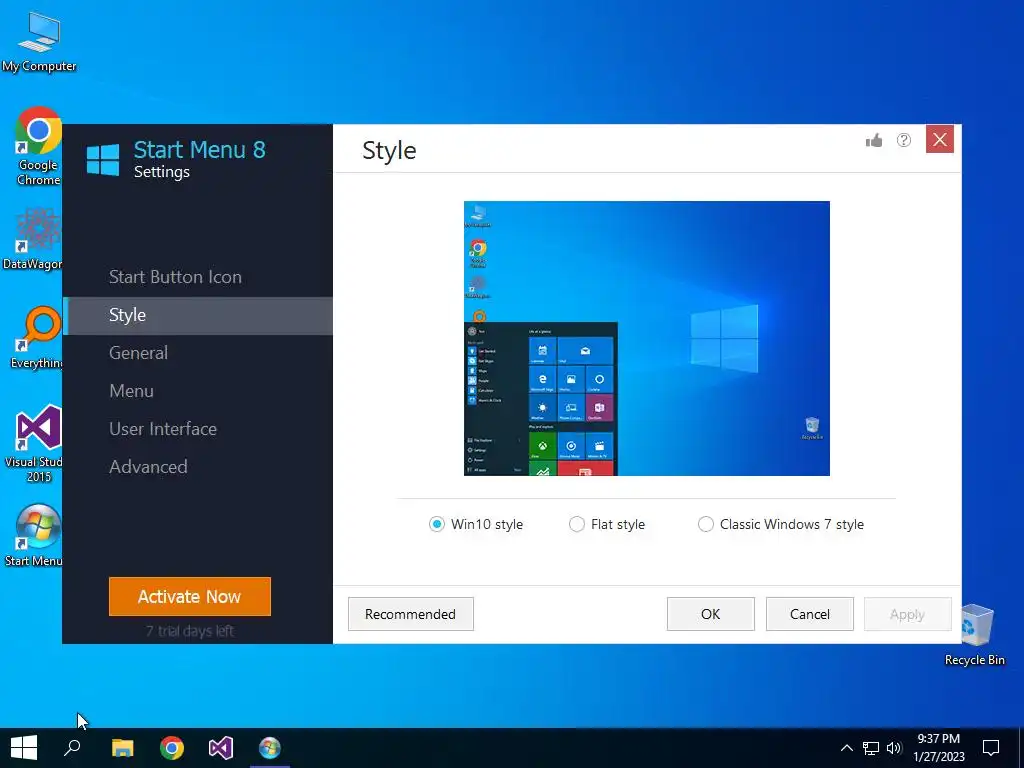This screenshot has width=1024, height=768.
Task: Click the Recommended button
Action: [410, 614]
